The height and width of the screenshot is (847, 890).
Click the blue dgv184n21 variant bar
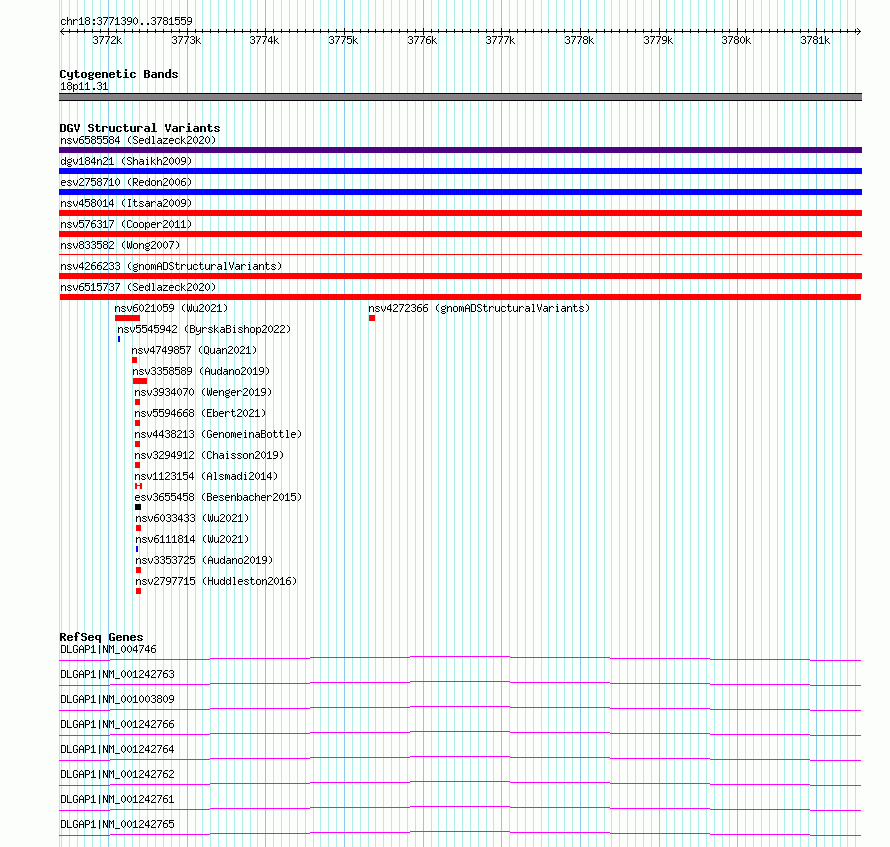pyautogui.click(x=460, y=171)
